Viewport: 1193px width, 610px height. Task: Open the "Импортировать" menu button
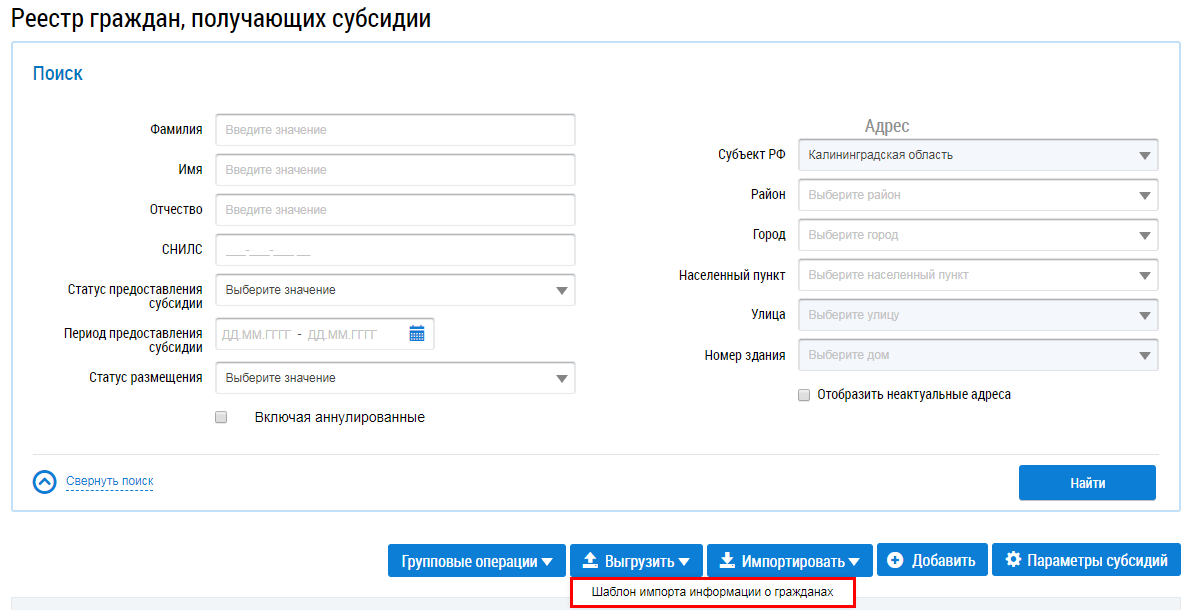point(790,561)
